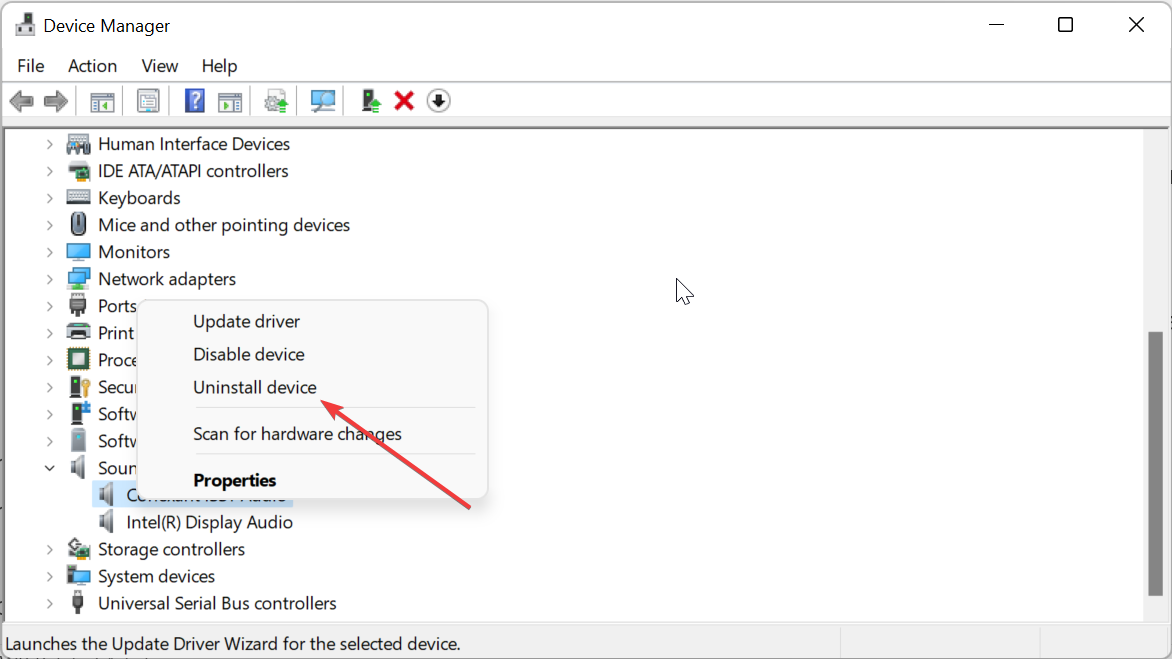Select the System devices category icon
This screenshot has height=659, width=1172.
(78, 576)
